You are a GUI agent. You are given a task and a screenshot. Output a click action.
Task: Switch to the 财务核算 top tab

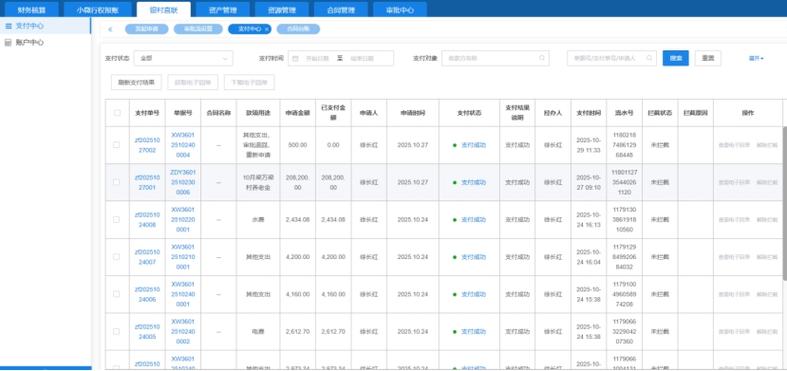tap(32, 10)
